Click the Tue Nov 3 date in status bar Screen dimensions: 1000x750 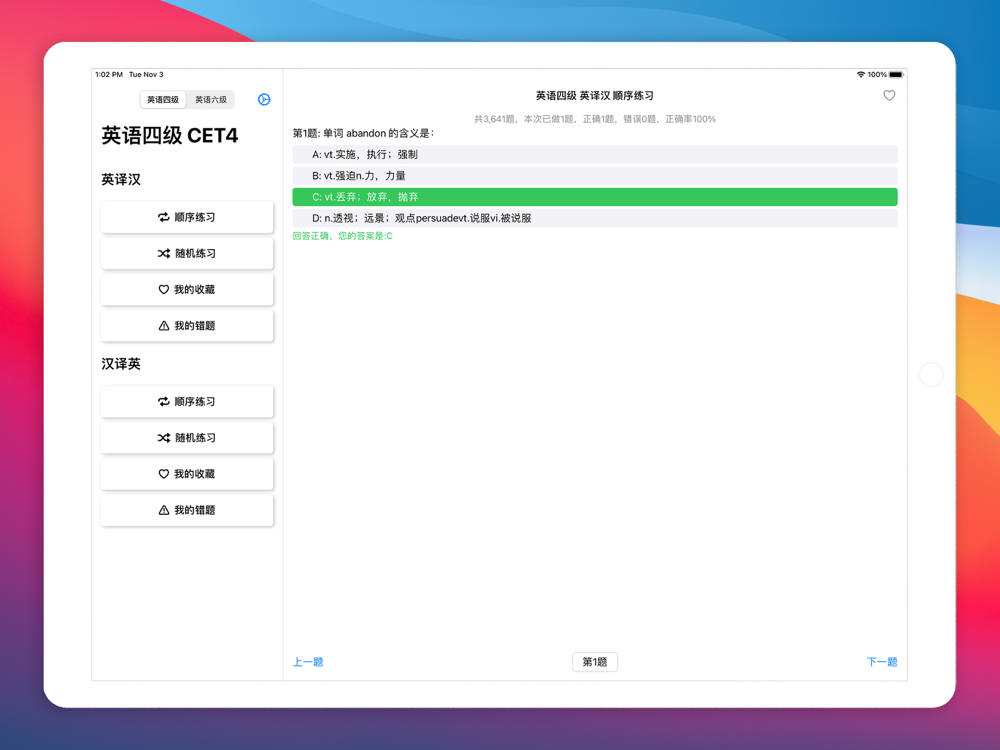[146, 75]
